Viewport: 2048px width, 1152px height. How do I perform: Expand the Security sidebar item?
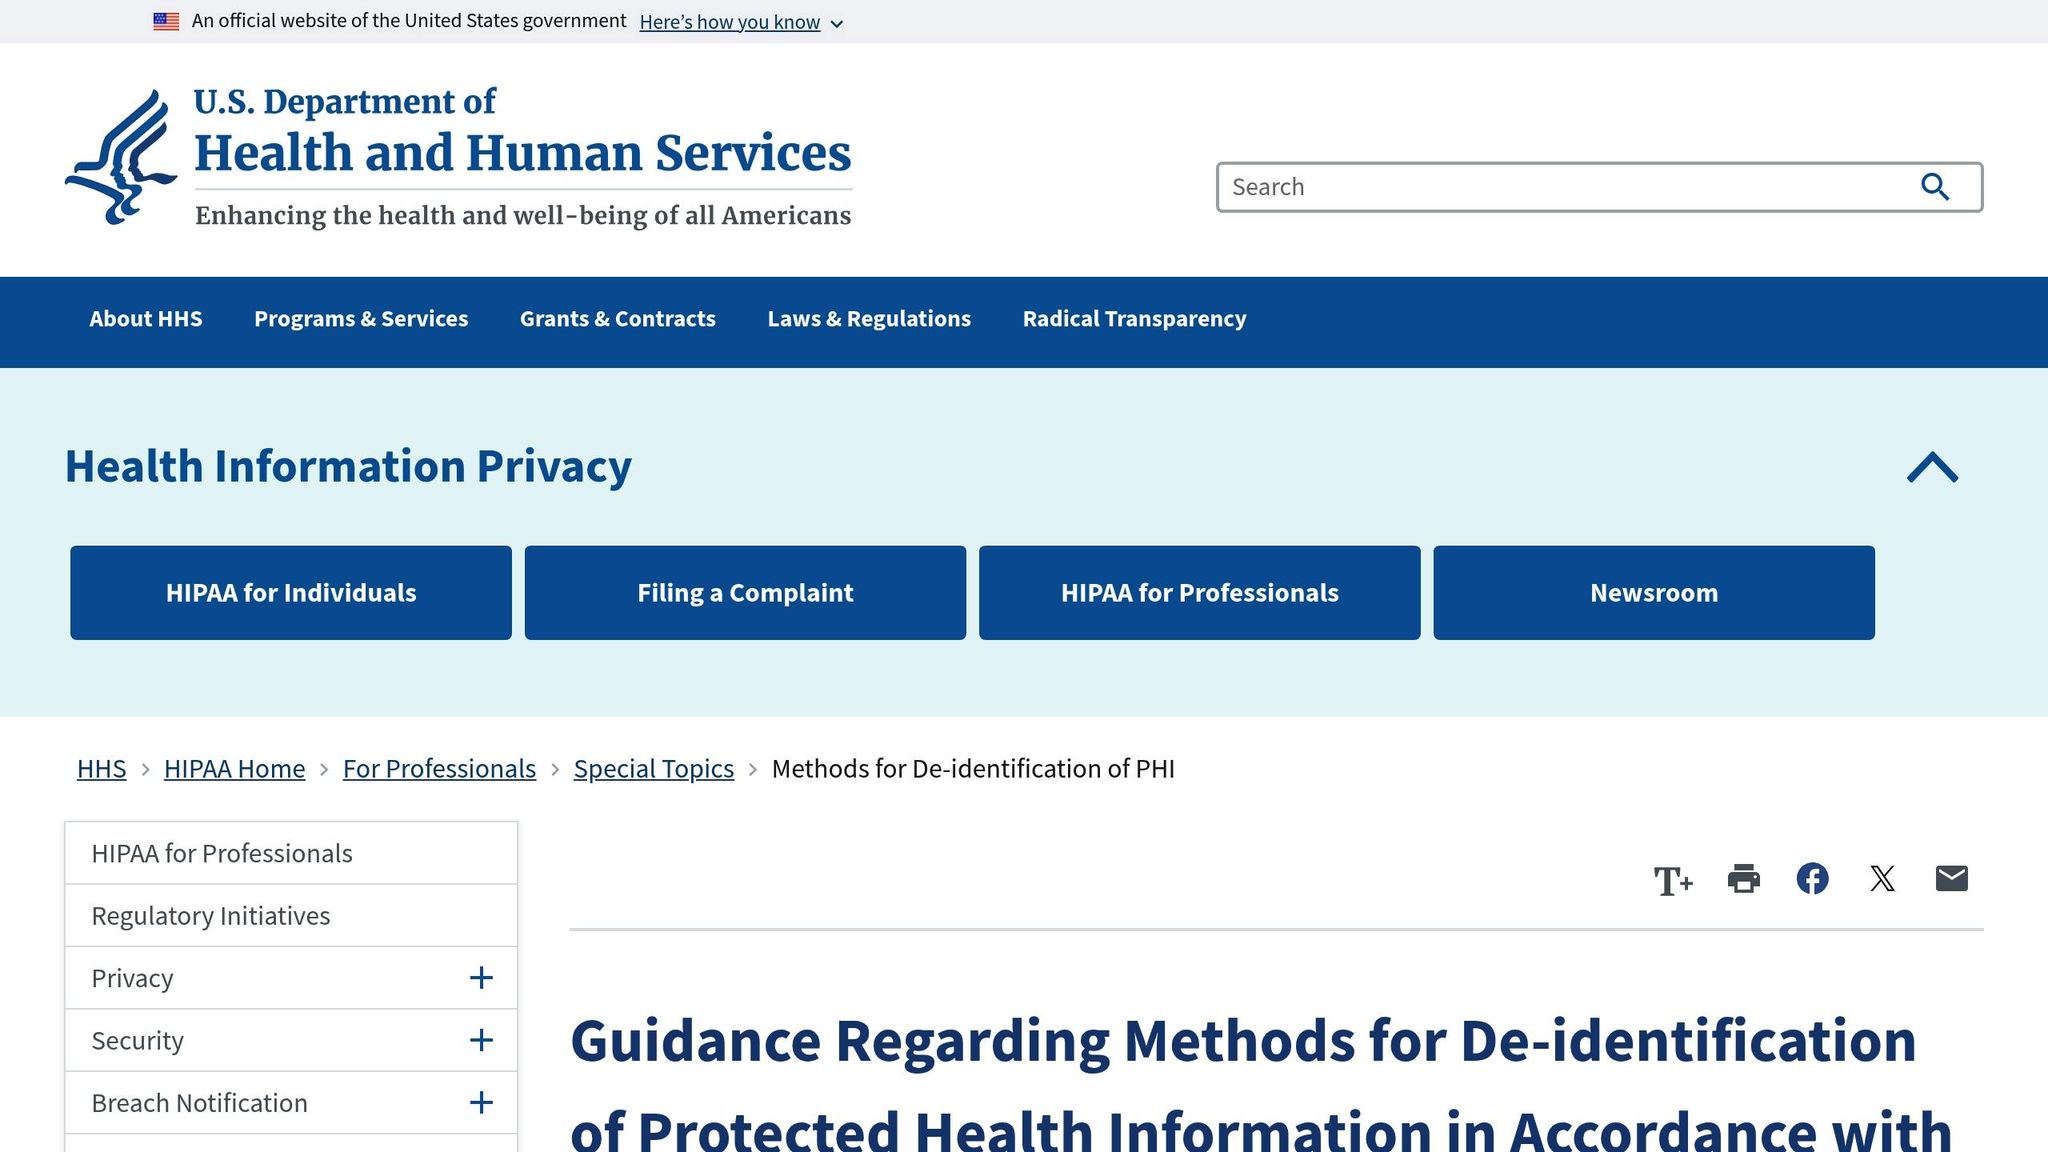481,1041
